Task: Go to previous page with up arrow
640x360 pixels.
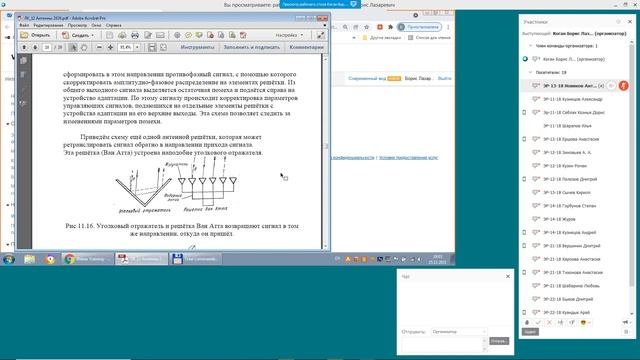Action: click(x=24, y=47)
